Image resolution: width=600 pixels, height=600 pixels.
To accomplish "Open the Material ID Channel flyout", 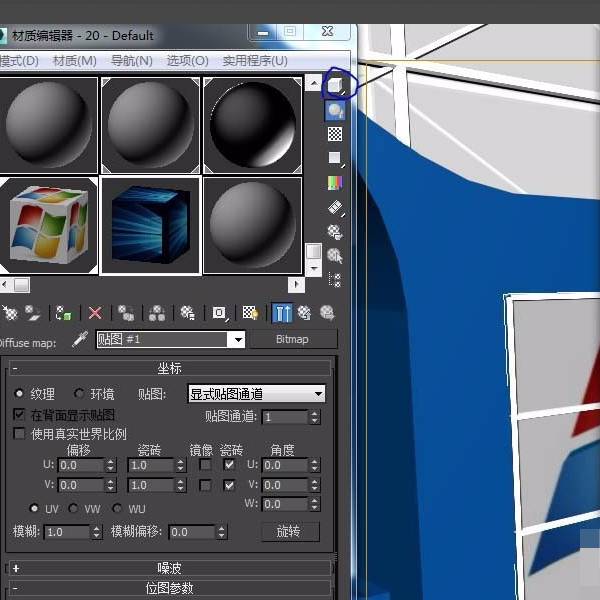I will pyautogui.click(x=220, y=313).
